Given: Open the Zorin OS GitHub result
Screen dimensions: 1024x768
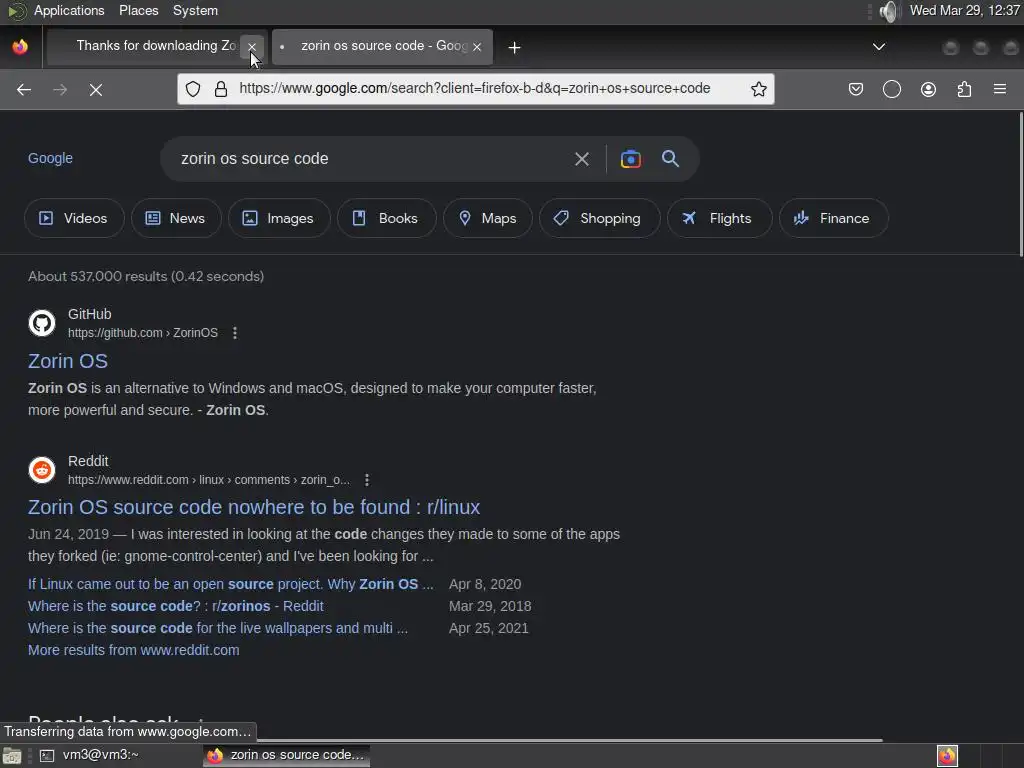Looking at the screenshot, I should pos(68,361).
